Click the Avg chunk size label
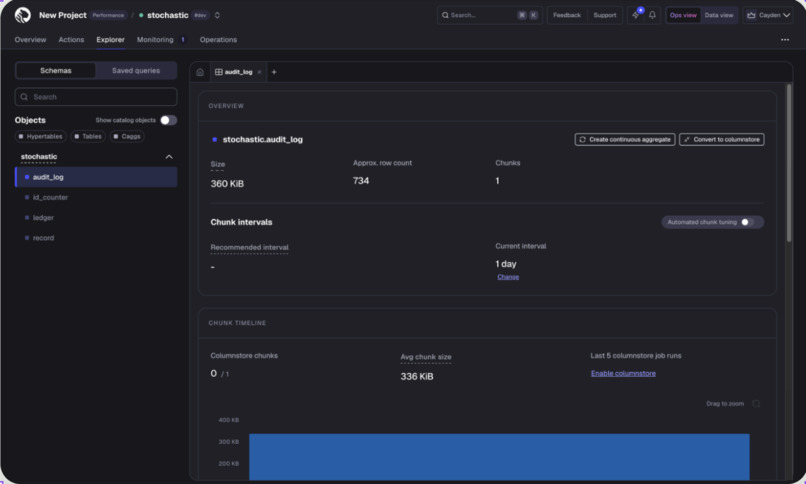 [x=426, y=357]
